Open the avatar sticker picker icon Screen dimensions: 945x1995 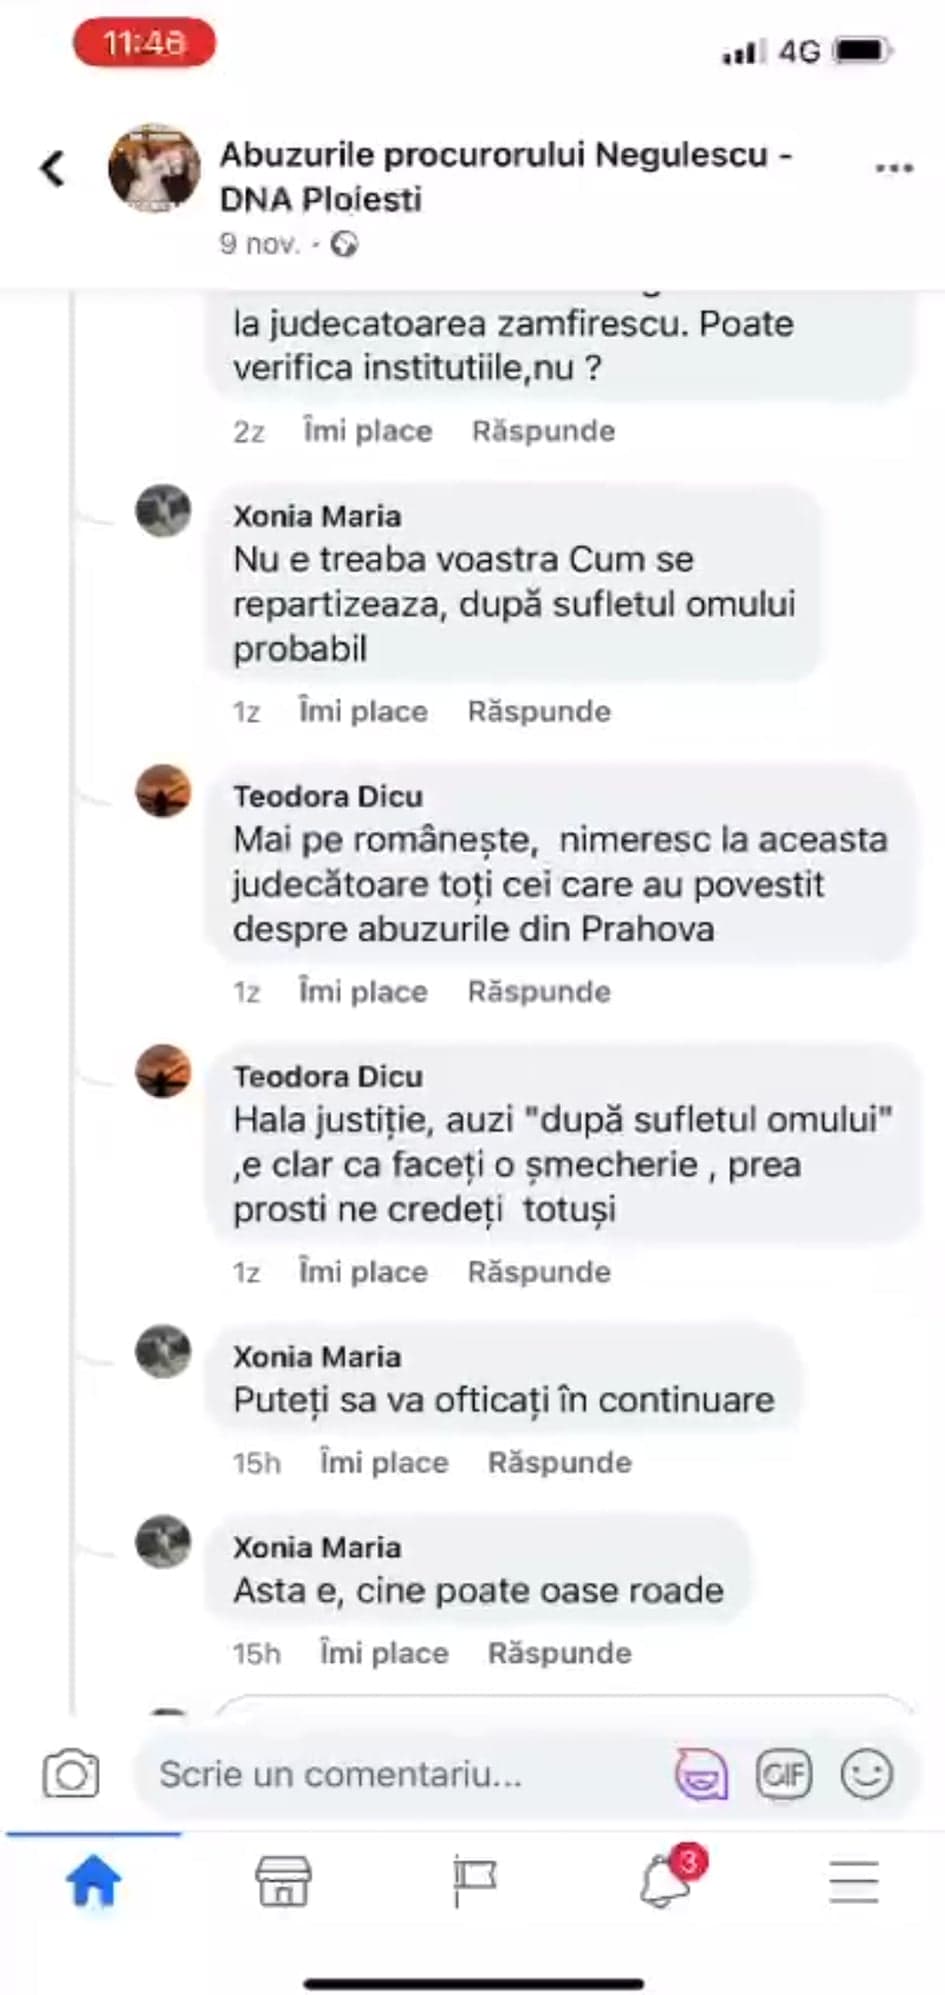[701, 1775]
